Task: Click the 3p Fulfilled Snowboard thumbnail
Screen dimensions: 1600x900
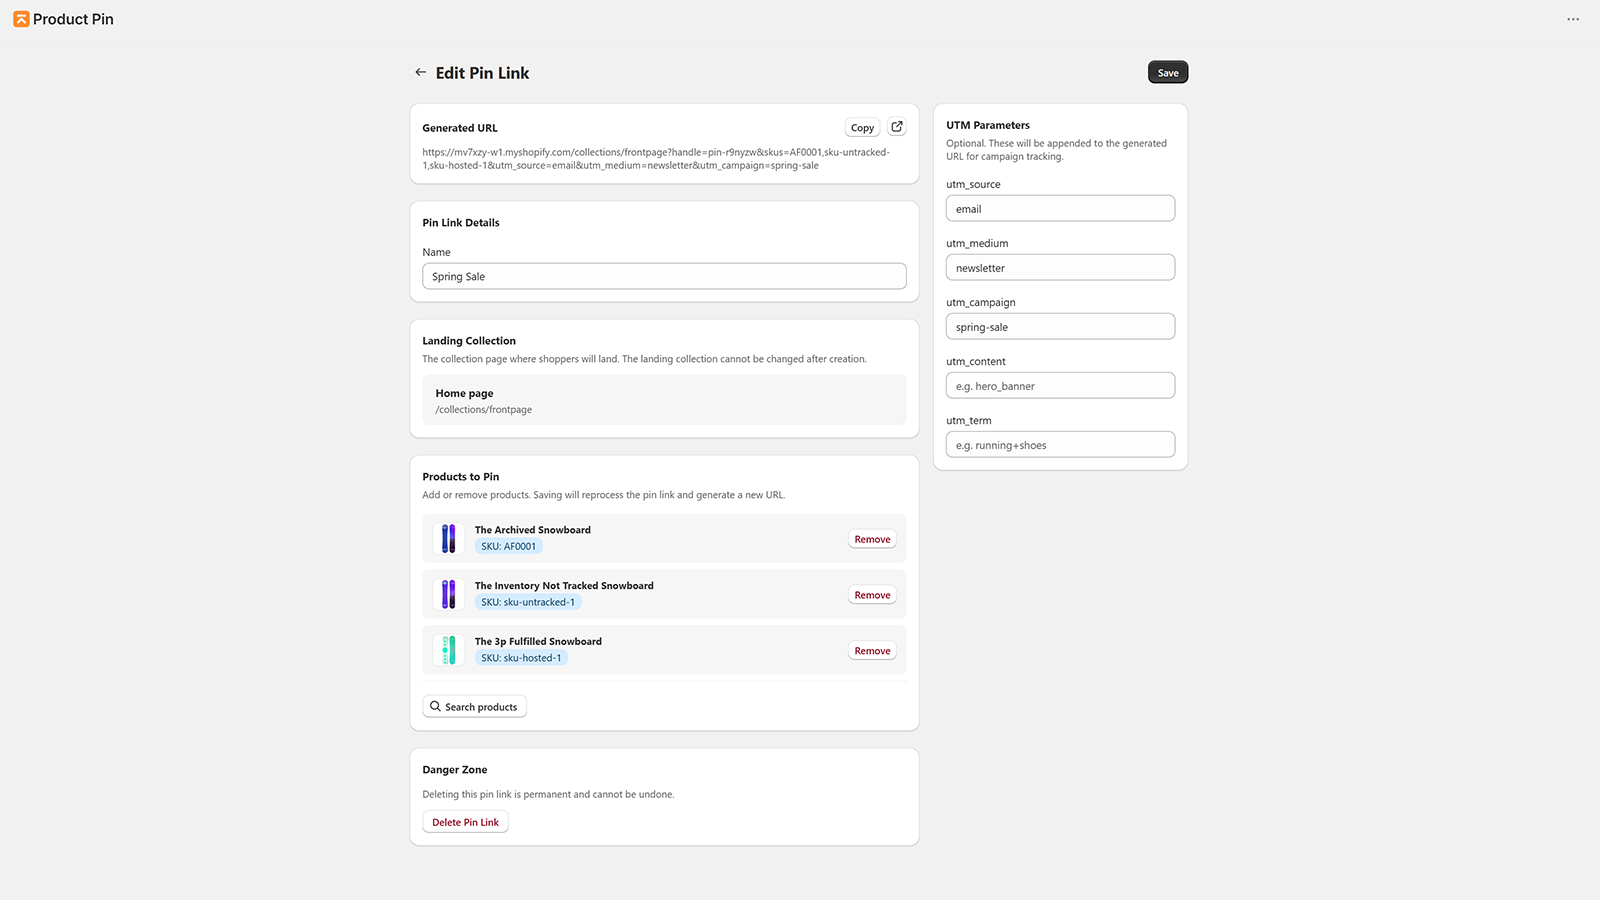Action: tap(449, 650)
